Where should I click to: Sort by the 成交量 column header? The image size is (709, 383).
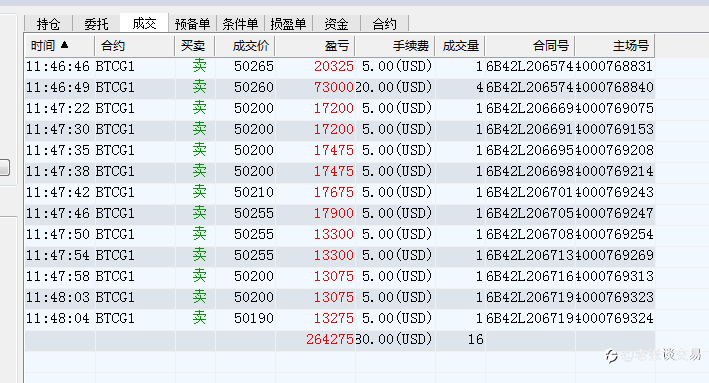460,46
